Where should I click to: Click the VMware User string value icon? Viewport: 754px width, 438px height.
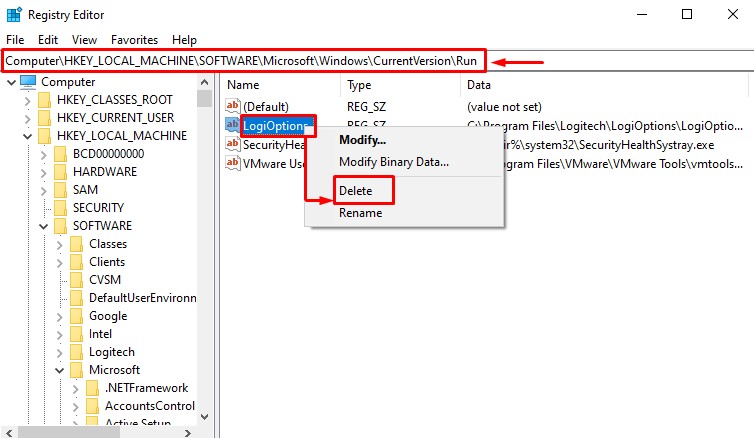tap(233, 163)
